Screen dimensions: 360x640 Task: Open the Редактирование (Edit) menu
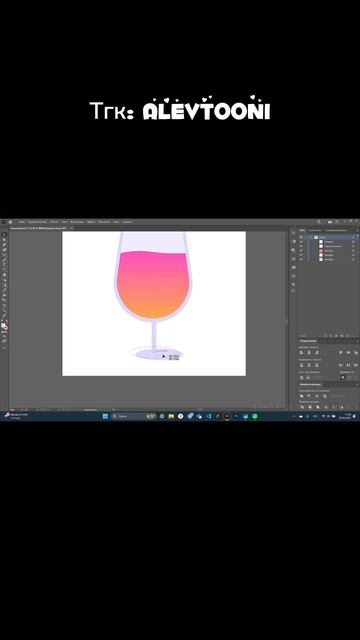point(37,222)
